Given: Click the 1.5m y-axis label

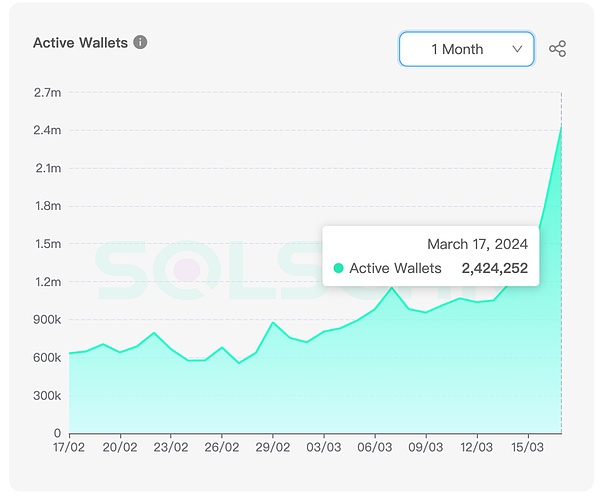Looking at the screenshot, I should tap(48, 244).
